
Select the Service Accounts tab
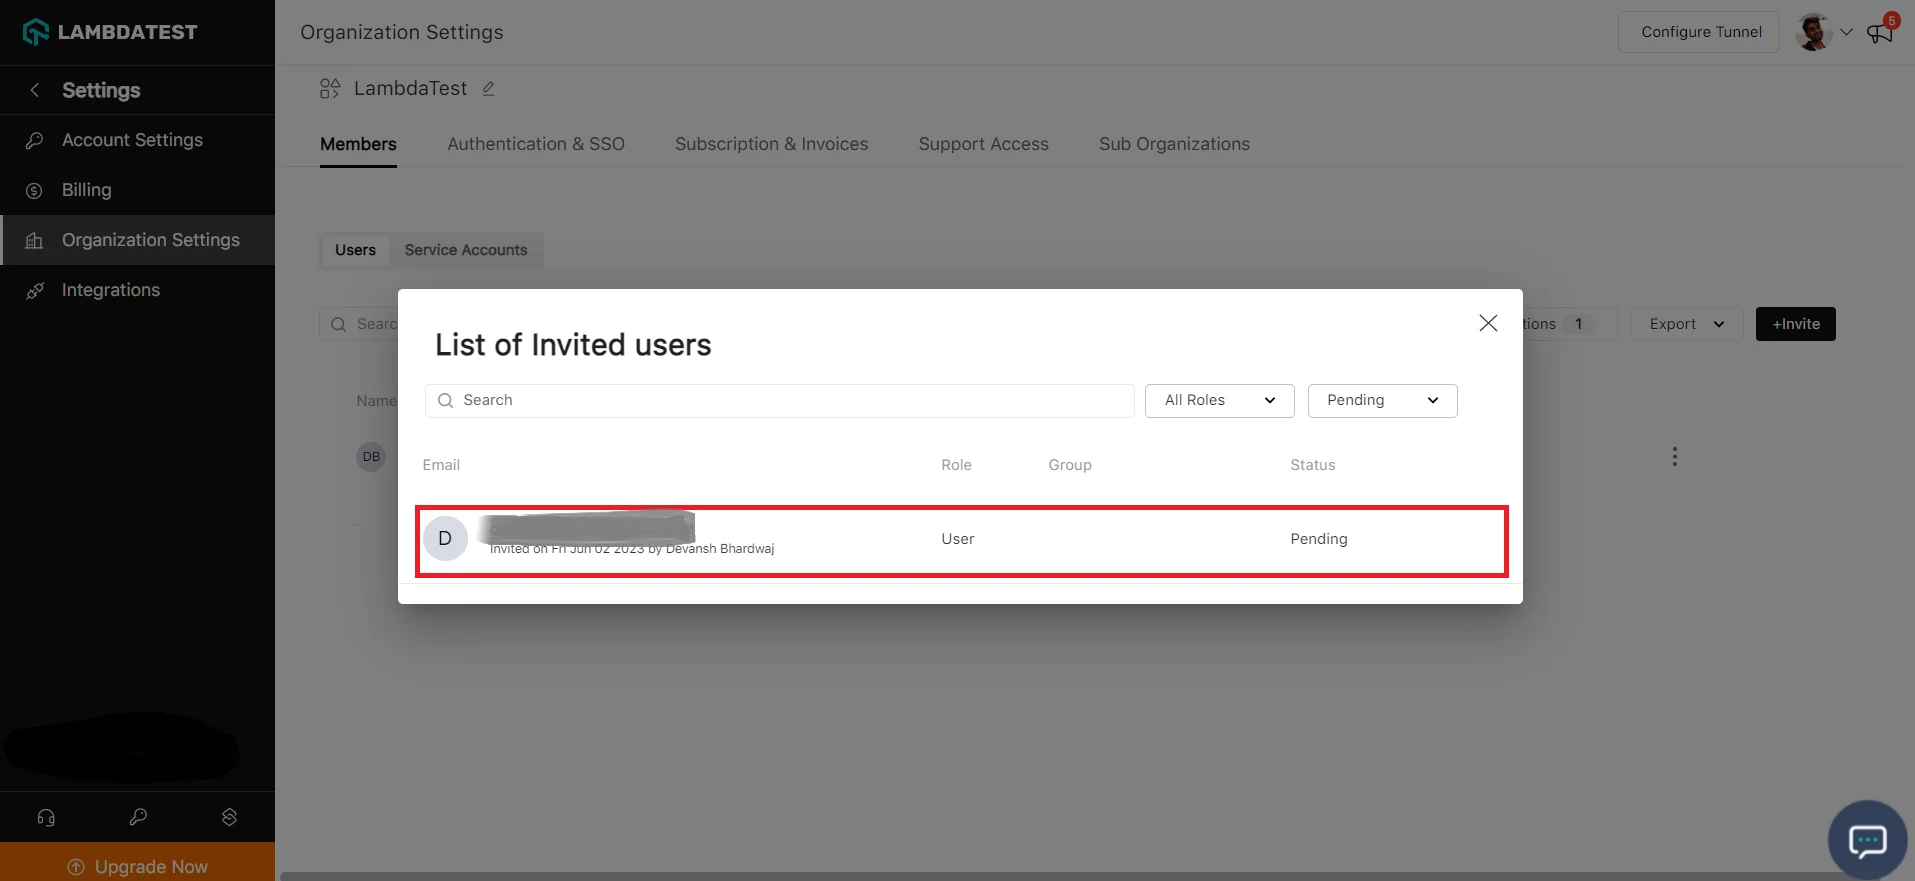point(465,250)
